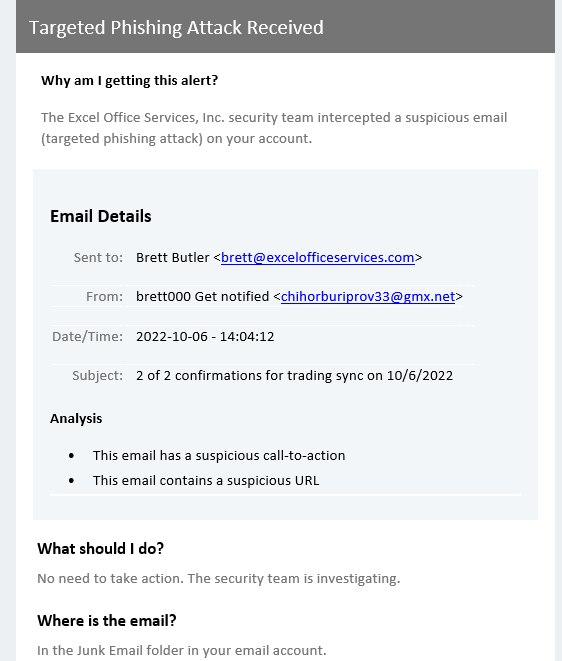Select the Sent to label
The width and height of the screenshot is (562, 661).
[x=98, y=258]
